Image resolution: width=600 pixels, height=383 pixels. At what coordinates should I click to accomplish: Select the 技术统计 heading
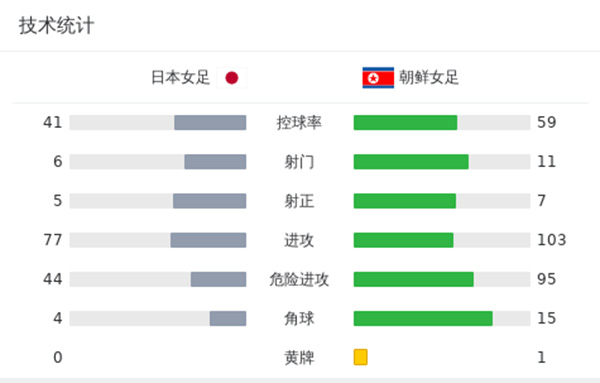coord(56,26)
